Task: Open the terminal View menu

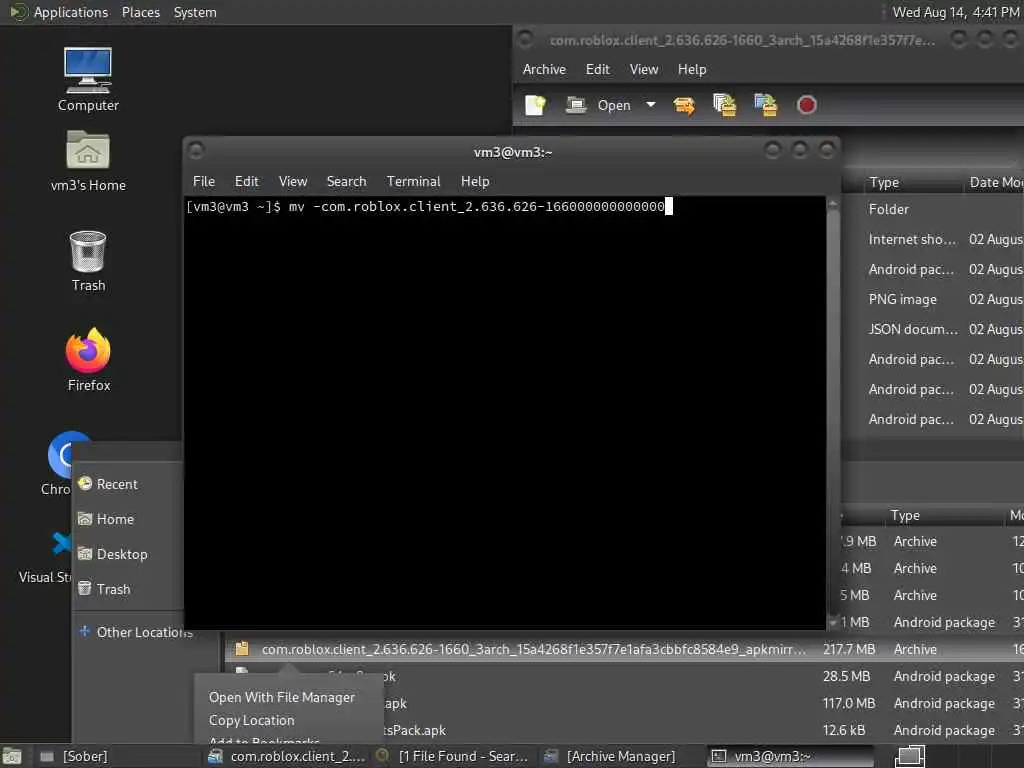Action: click(293, 181)
